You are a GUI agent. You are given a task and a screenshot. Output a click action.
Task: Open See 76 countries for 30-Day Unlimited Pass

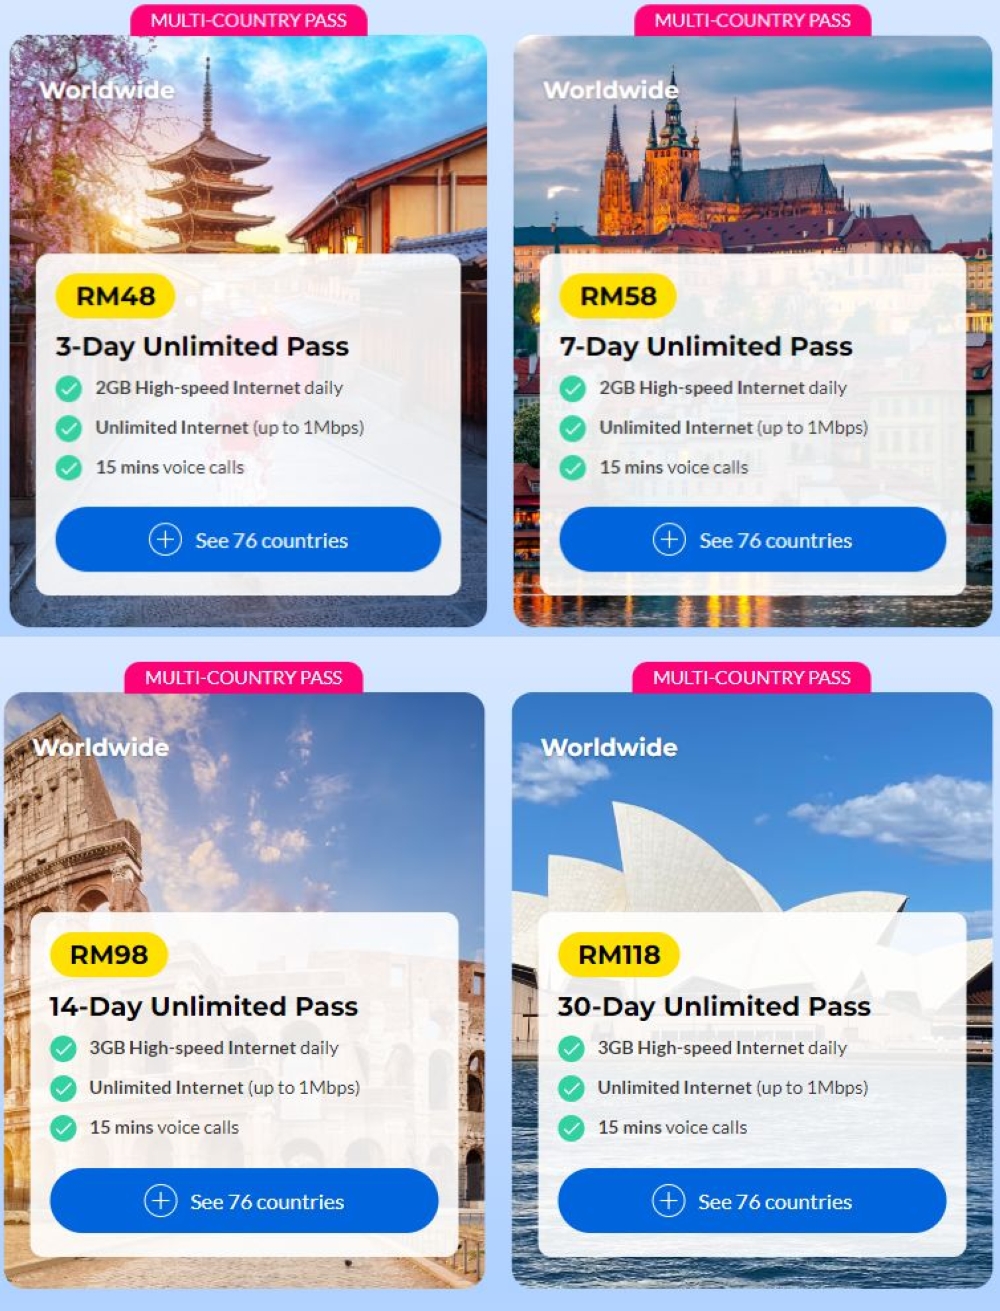click(x=752, y=1201)
